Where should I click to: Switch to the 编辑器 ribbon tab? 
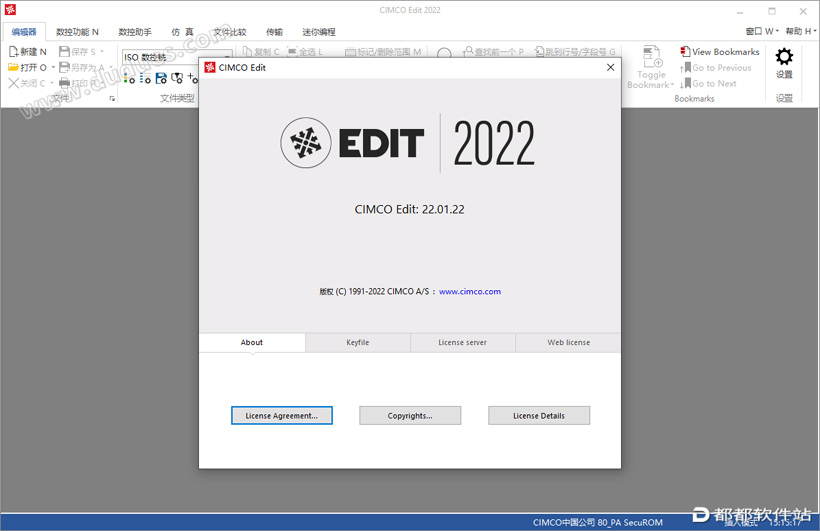click(x=24, y=32)
